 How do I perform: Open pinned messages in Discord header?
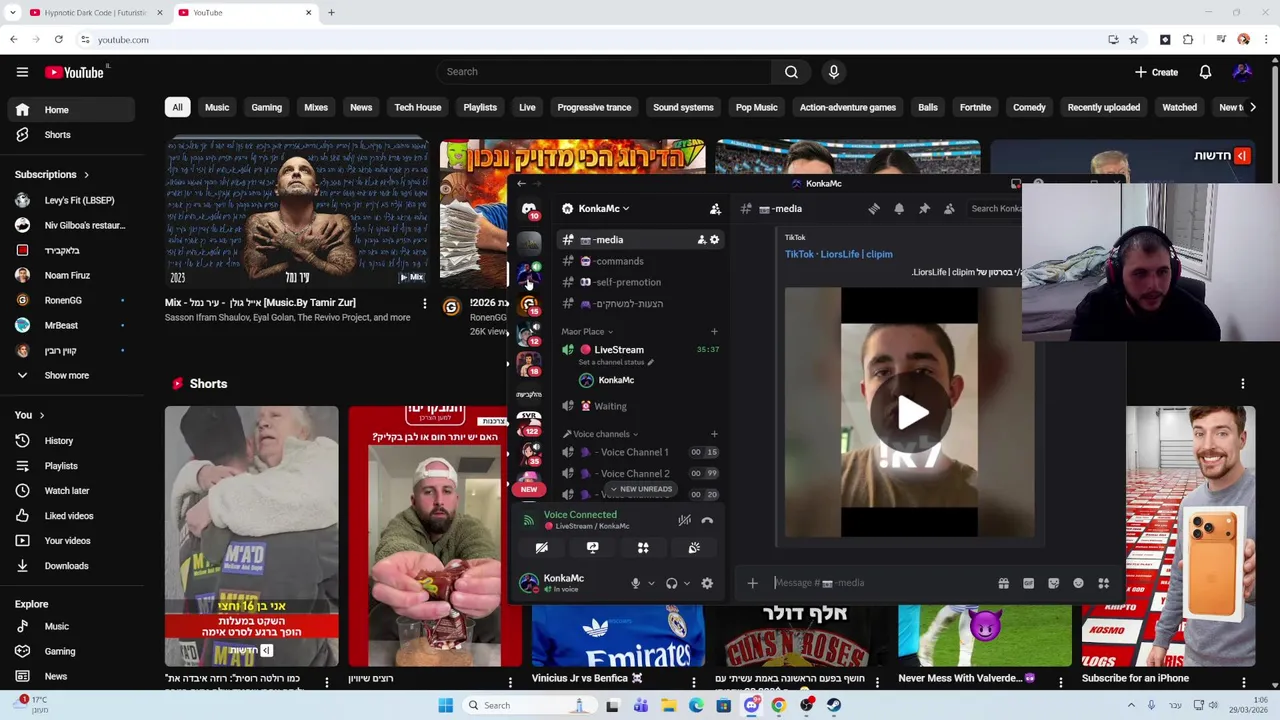pyautogui.click(x=924, y=209)
